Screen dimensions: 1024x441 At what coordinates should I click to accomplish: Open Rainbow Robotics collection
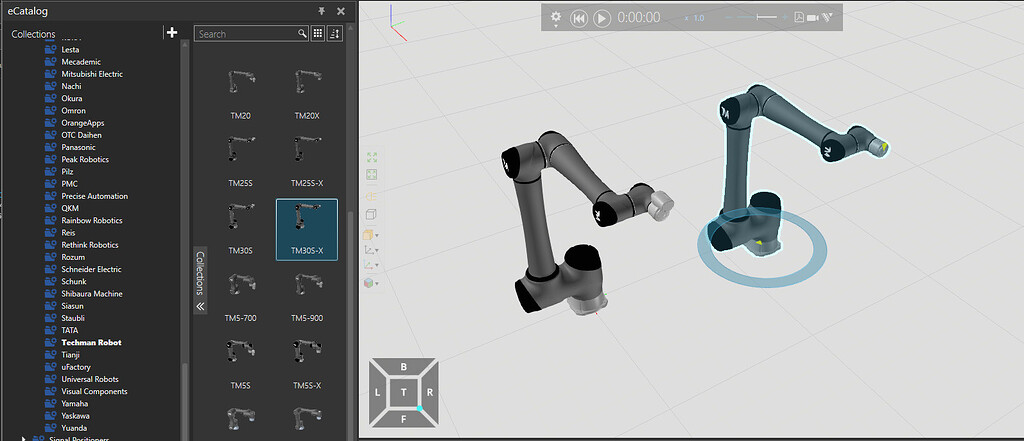(x=92, y=220)
